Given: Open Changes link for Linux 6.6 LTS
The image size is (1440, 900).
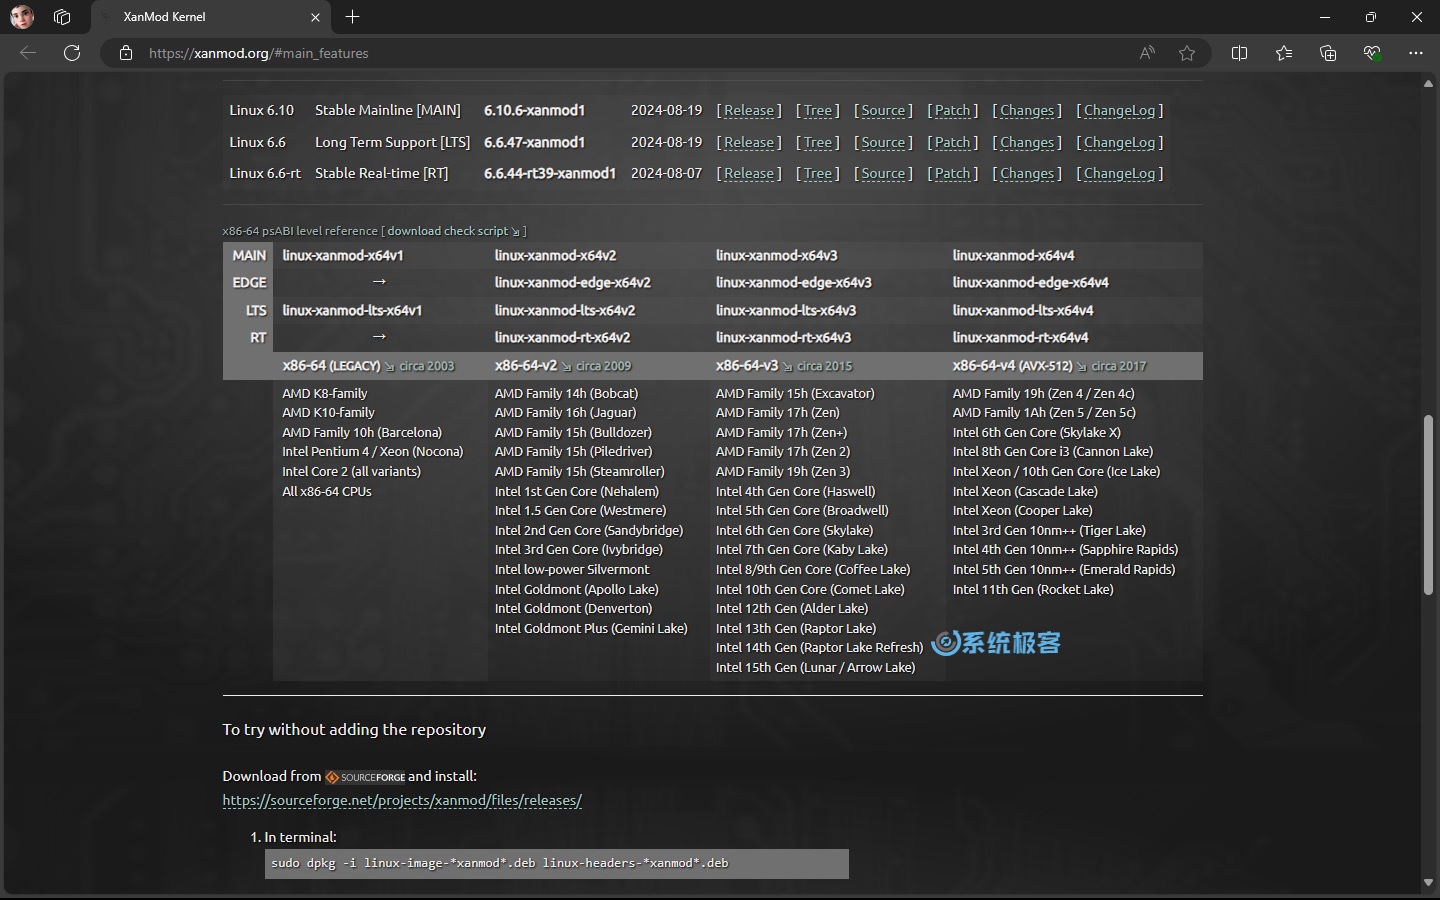Looking at the screenshot, I should pyautogui.click(x=1027, y=143).
